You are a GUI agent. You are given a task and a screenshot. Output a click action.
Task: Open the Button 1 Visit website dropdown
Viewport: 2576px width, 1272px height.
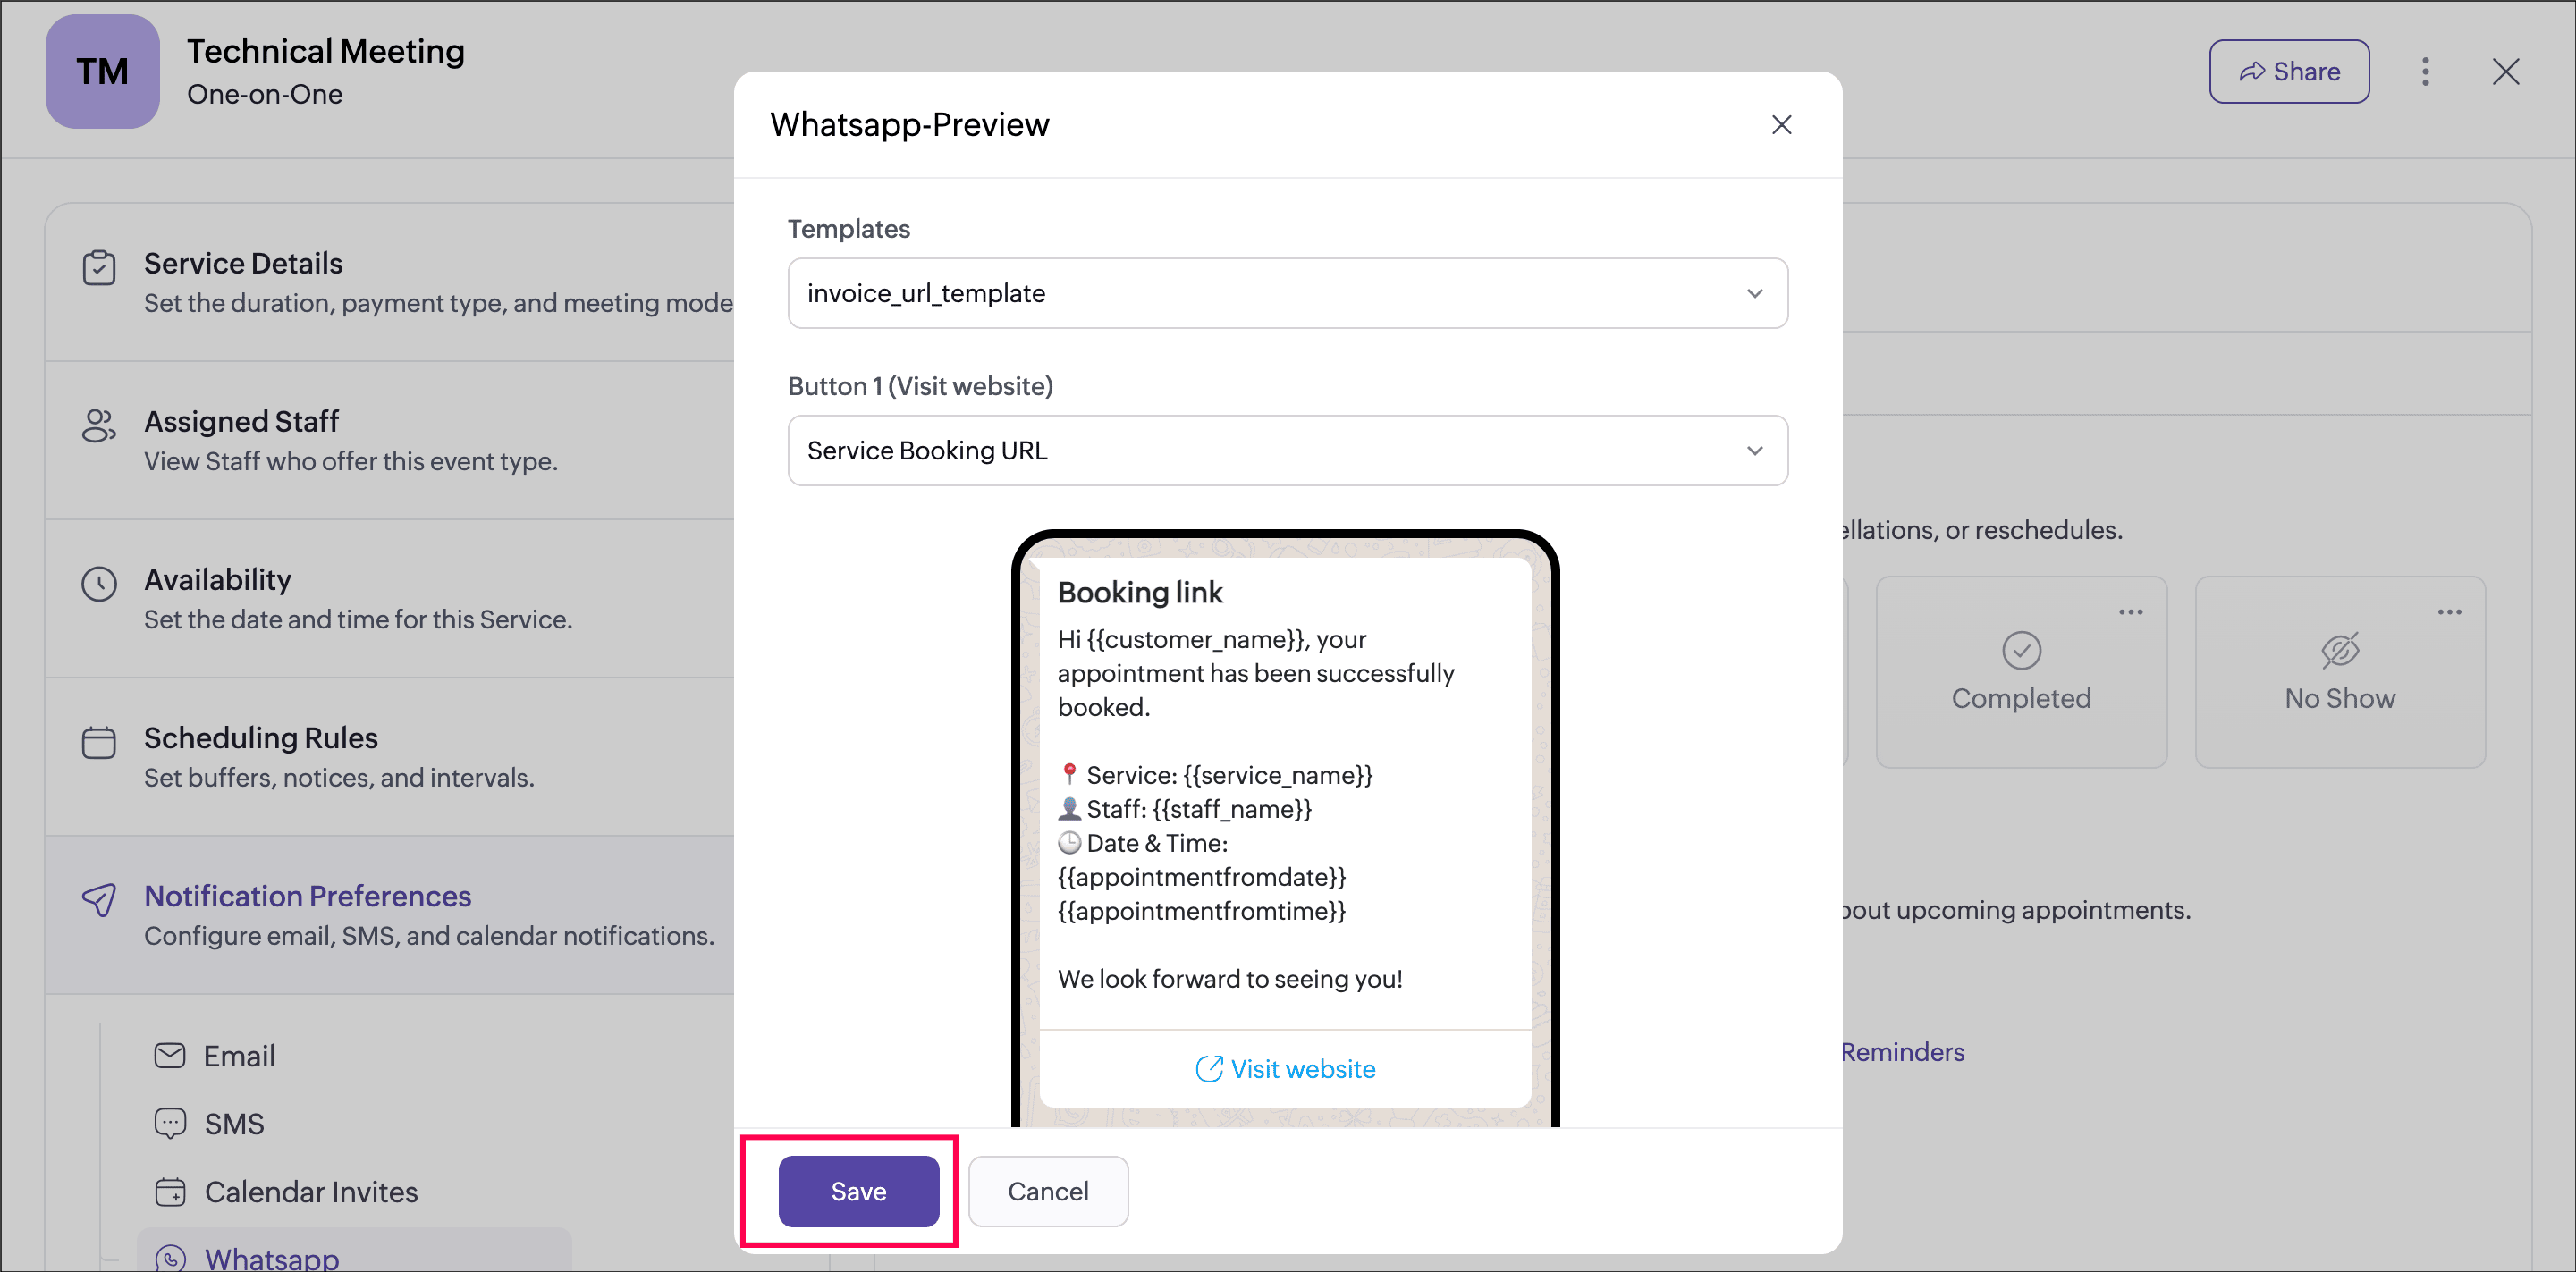pyautogui.click(x=1287, y=451)
